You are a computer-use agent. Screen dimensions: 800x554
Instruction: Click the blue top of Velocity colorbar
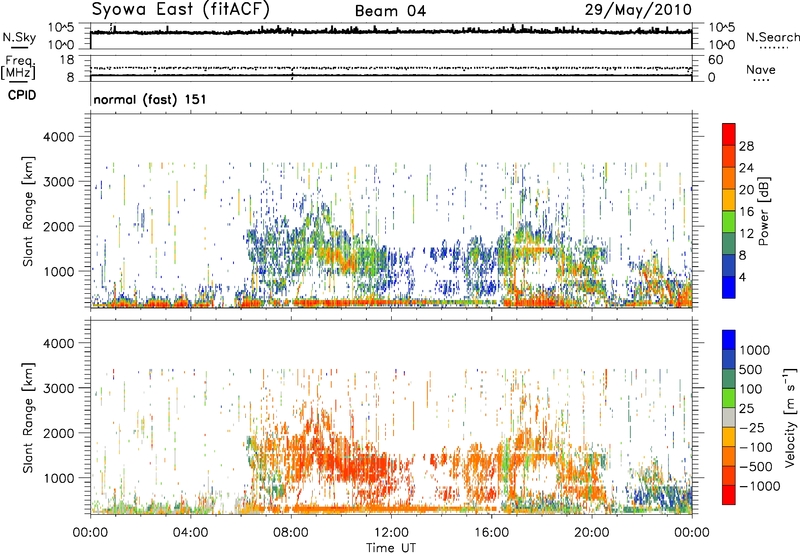729,340
